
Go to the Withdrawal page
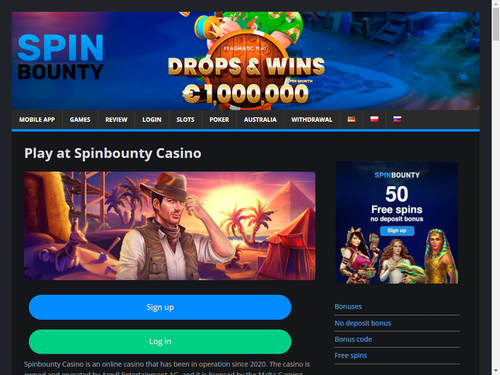tap(312, 120)
